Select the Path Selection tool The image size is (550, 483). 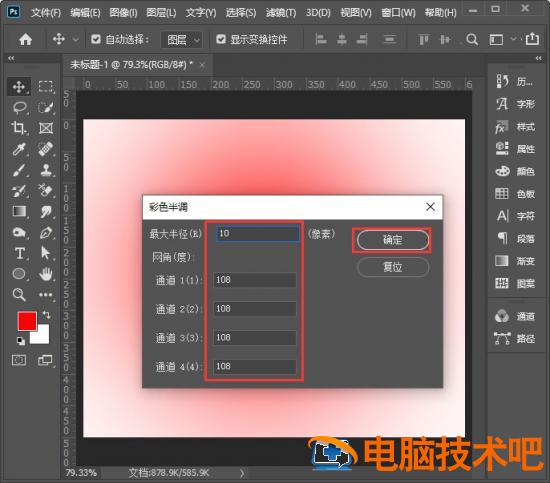click(x=46, y=253)
